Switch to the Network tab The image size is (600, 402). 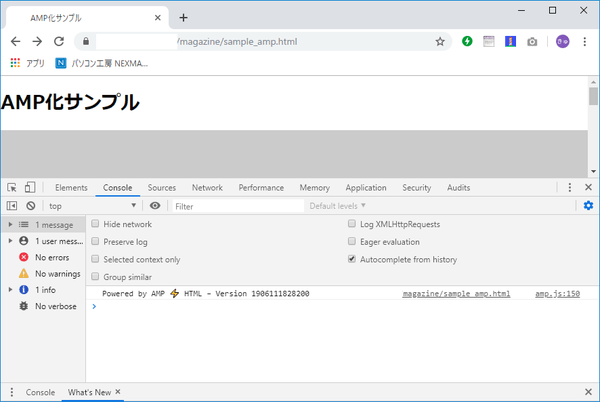tap(207, 187)
